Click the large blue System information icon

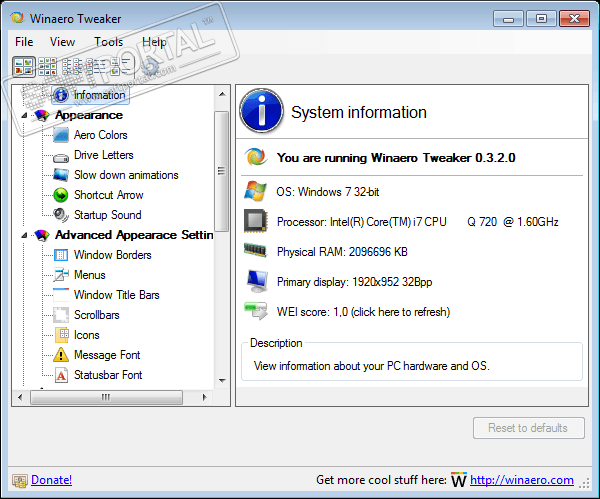[x=262, y=111]
